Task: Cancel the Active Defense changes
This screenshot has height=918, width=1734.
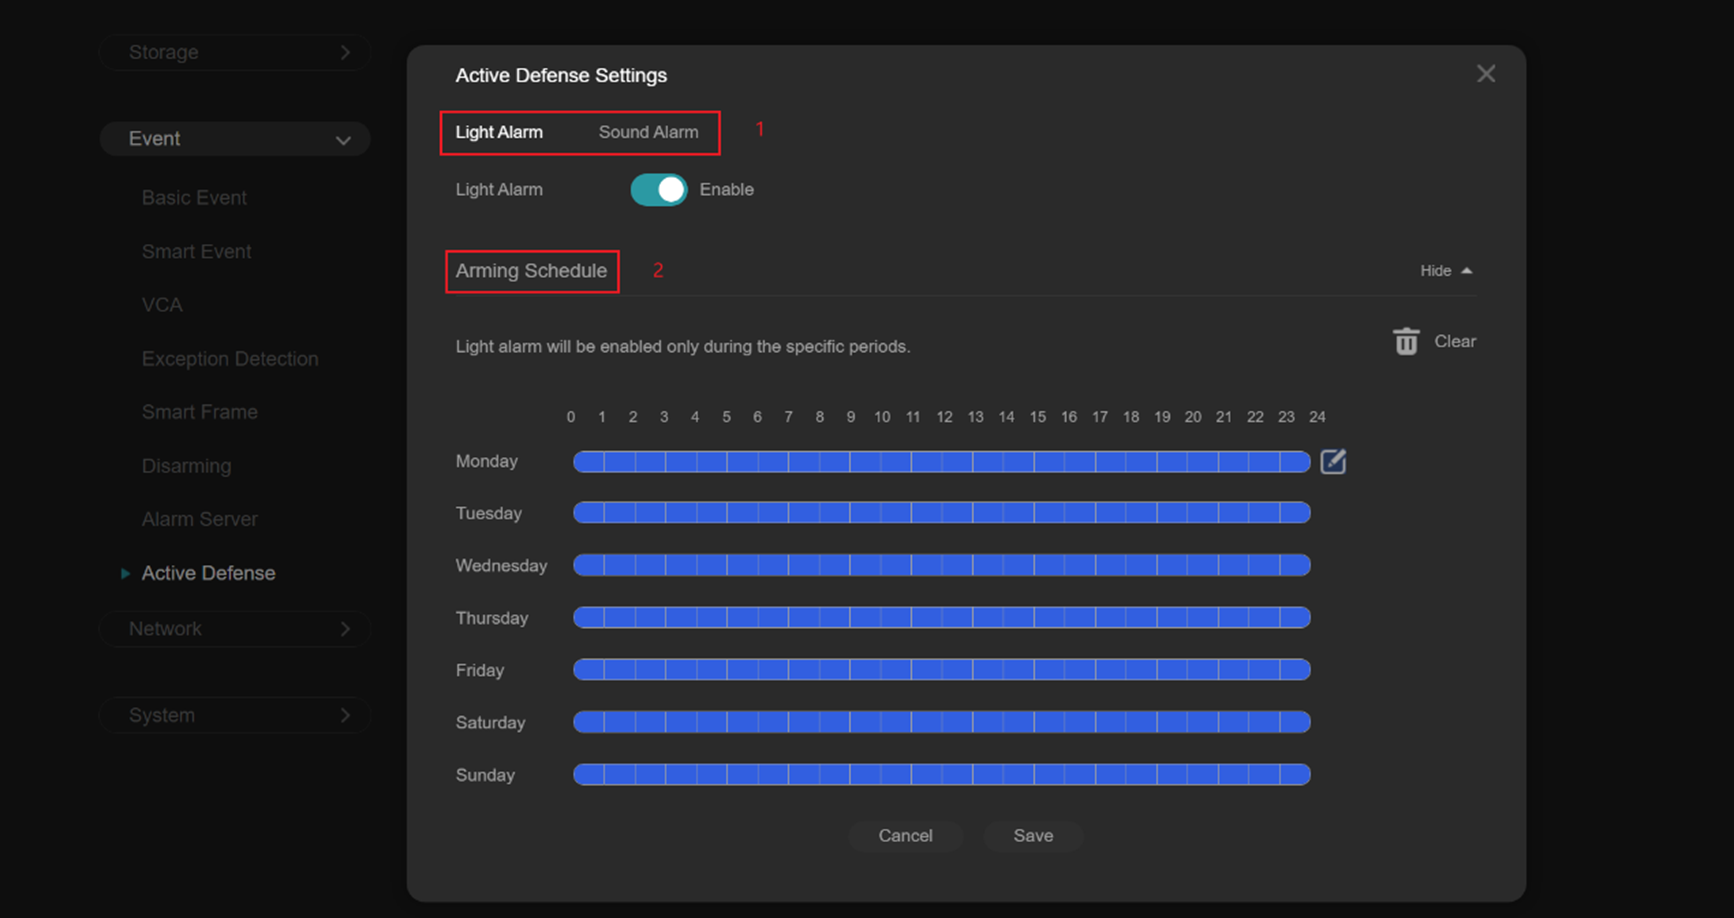Action: pyautogui.click(x=906, y=836)
